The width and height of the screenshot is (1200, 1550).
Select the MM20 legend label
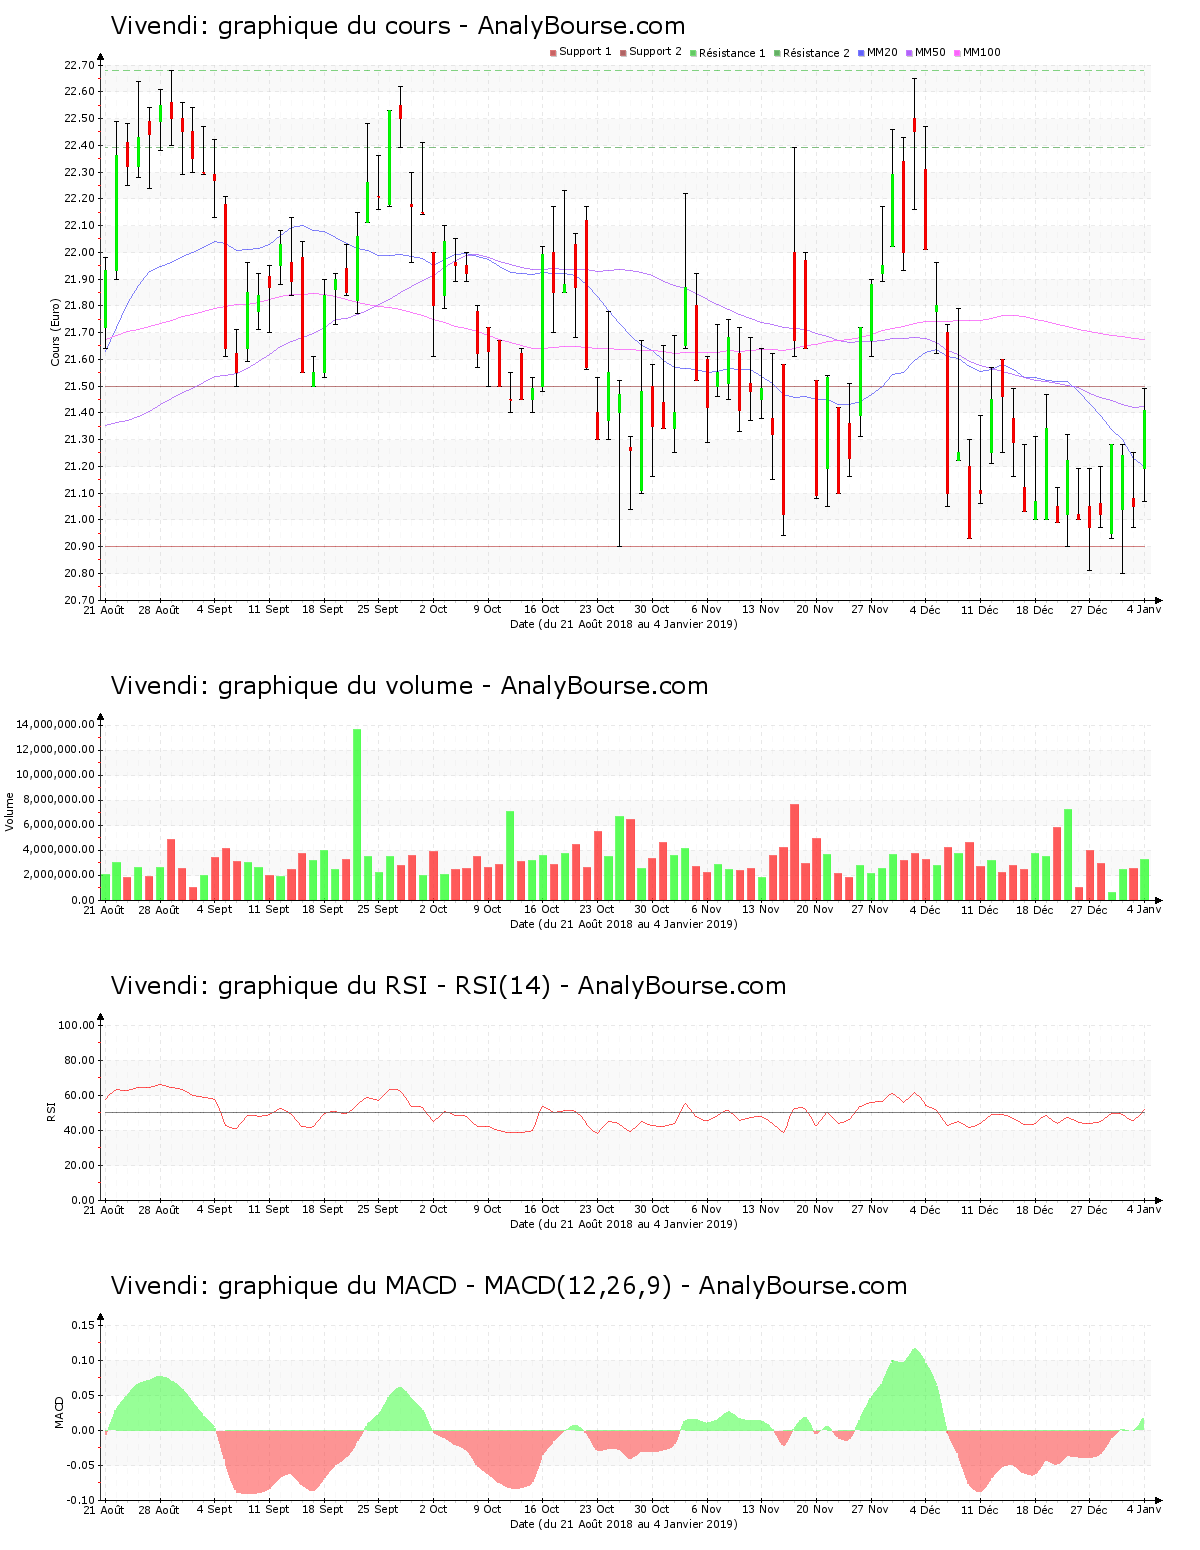(x=882, y=52)
